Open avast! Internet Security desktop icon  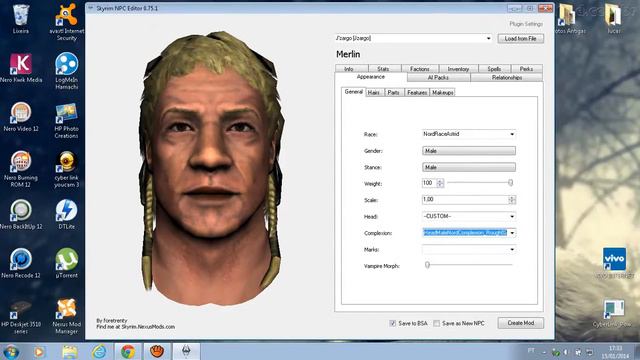[67, 21]
